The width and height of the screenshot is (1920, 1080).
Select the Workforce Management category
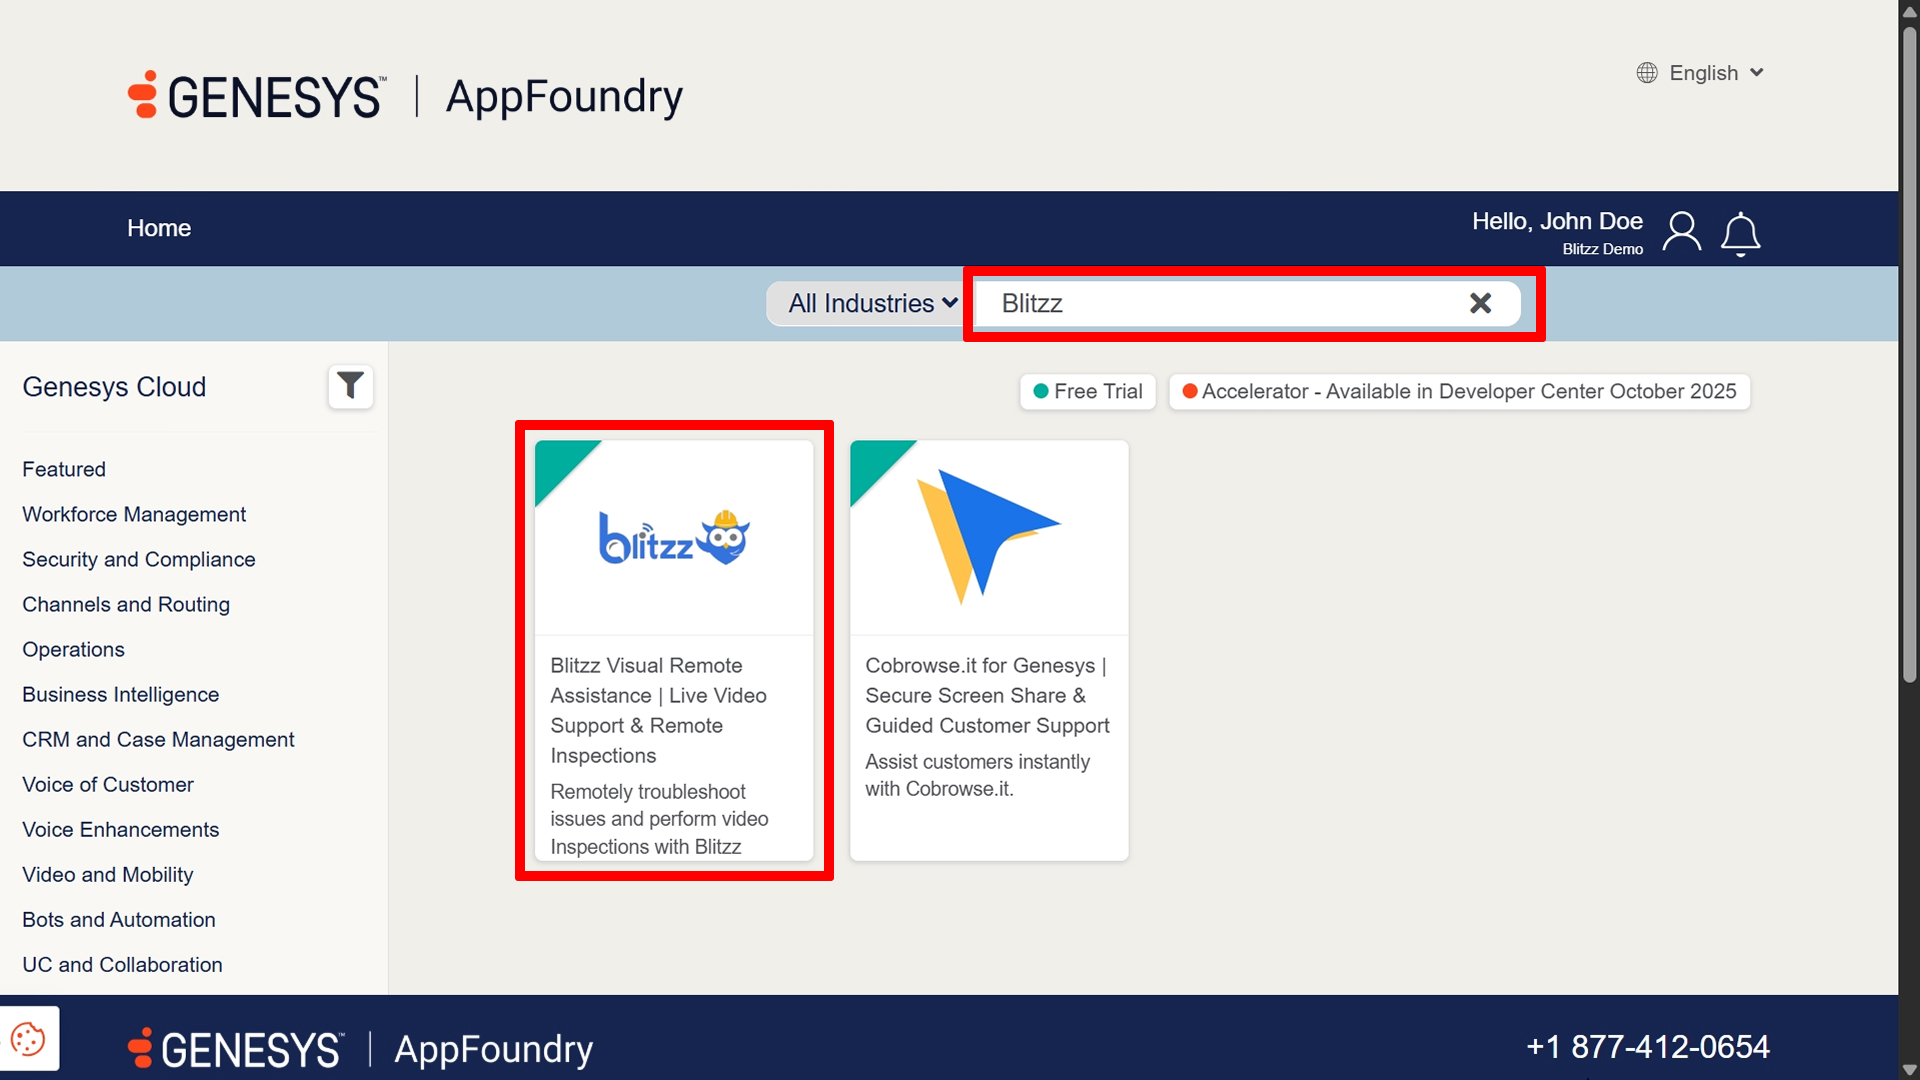[134, 514]
